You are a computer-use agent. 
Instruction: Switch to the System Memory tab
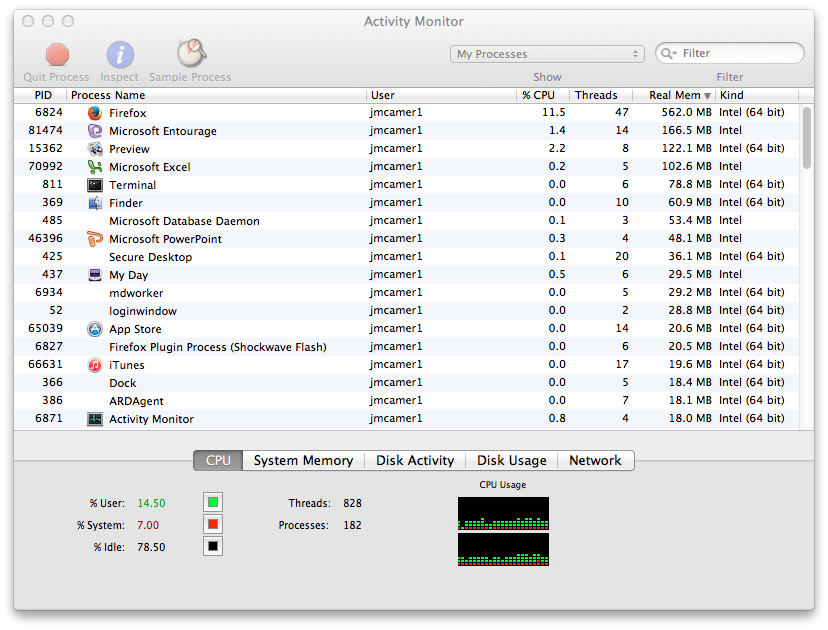(304, 460)
